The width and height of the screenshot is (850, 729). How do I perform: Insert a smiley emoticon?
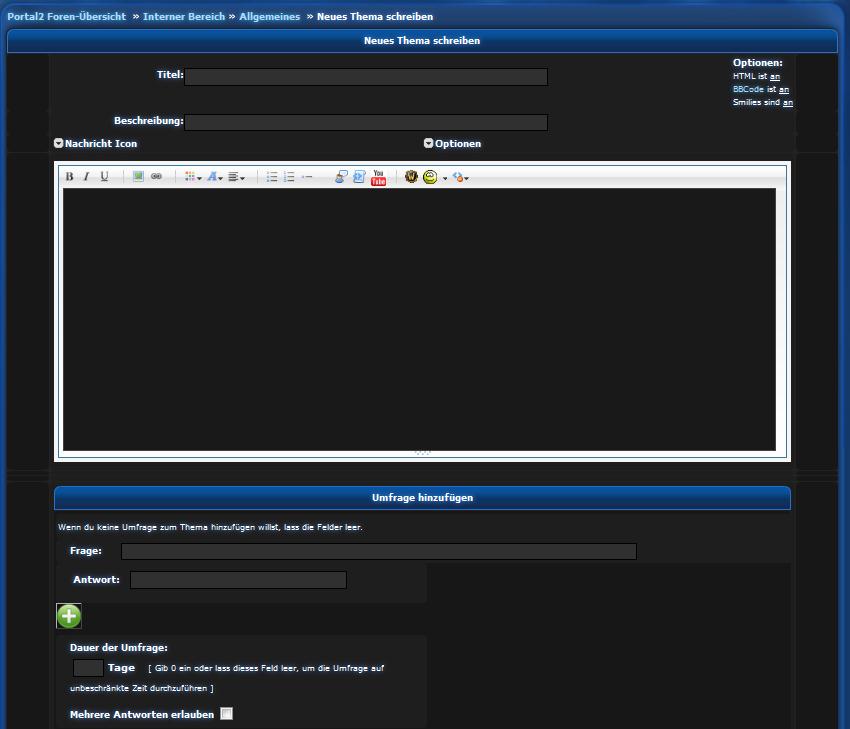pos(430,177)
